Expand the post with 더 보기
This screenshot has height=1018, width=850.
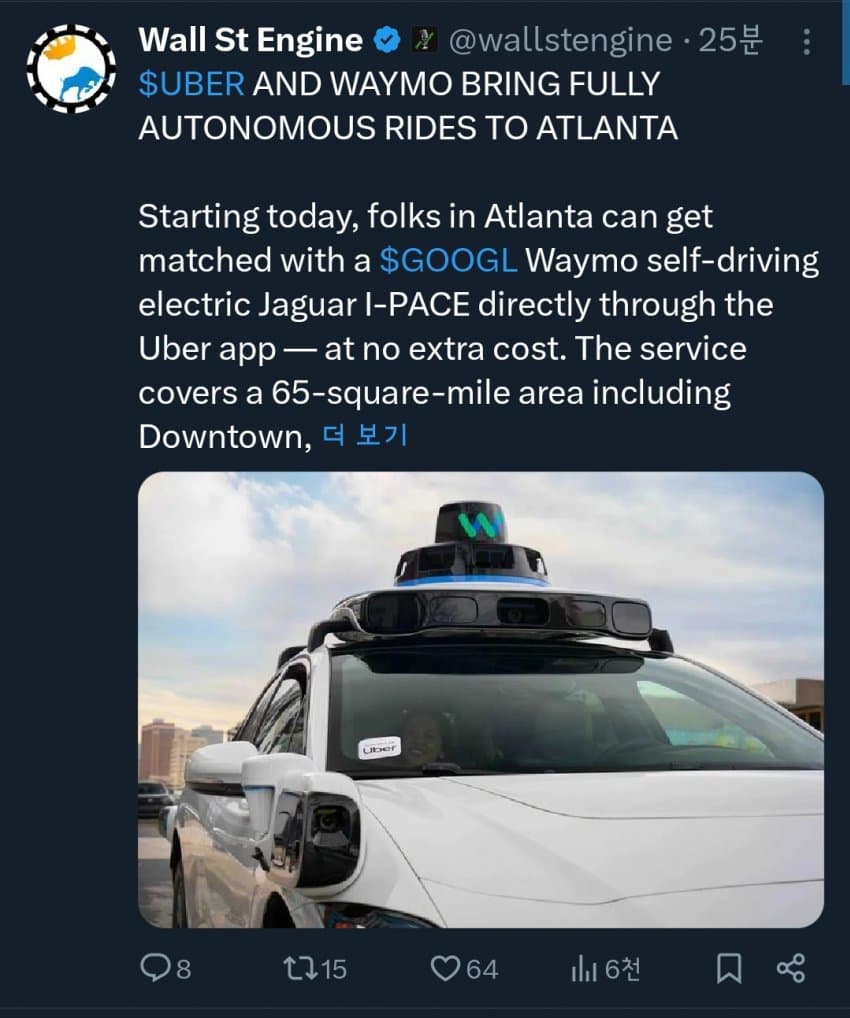click(365, 436)
